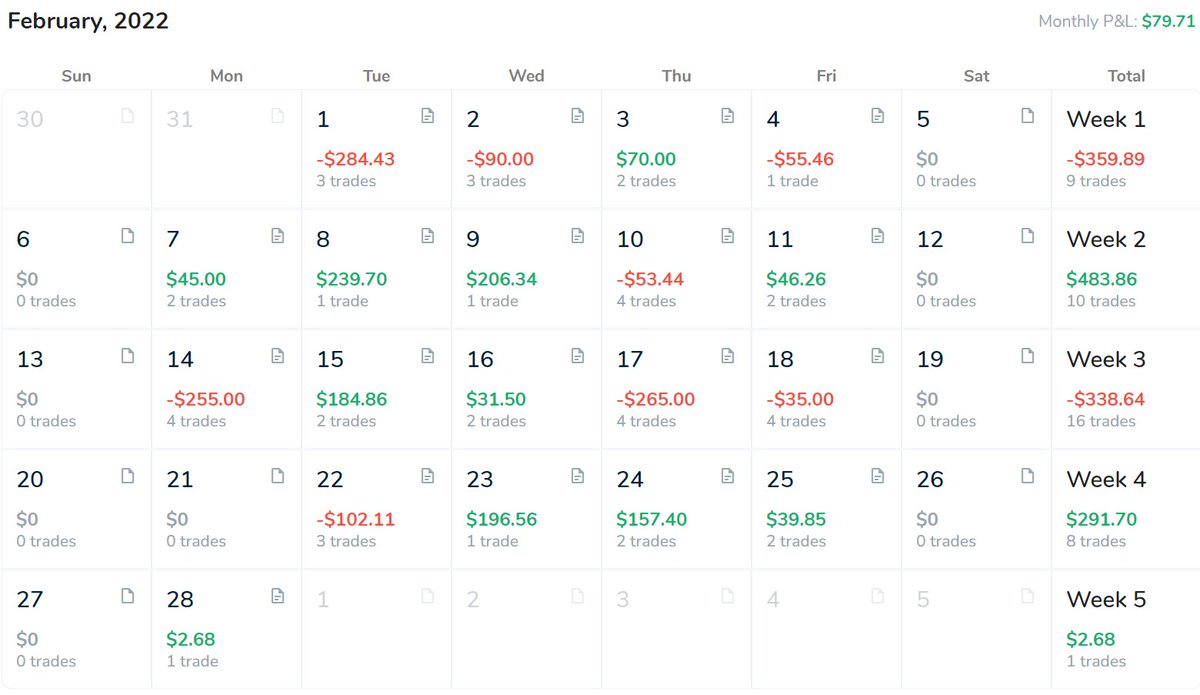Click the Week 1 total cell
1200x695 pixels.
[x=1126, y=149]
